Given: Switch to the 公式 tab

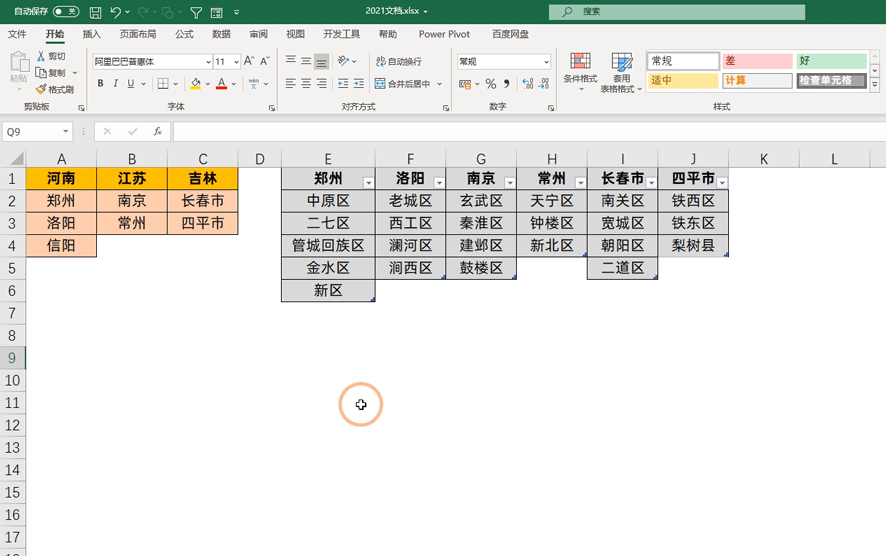Looking at the screenshot, I should (184, 34).
